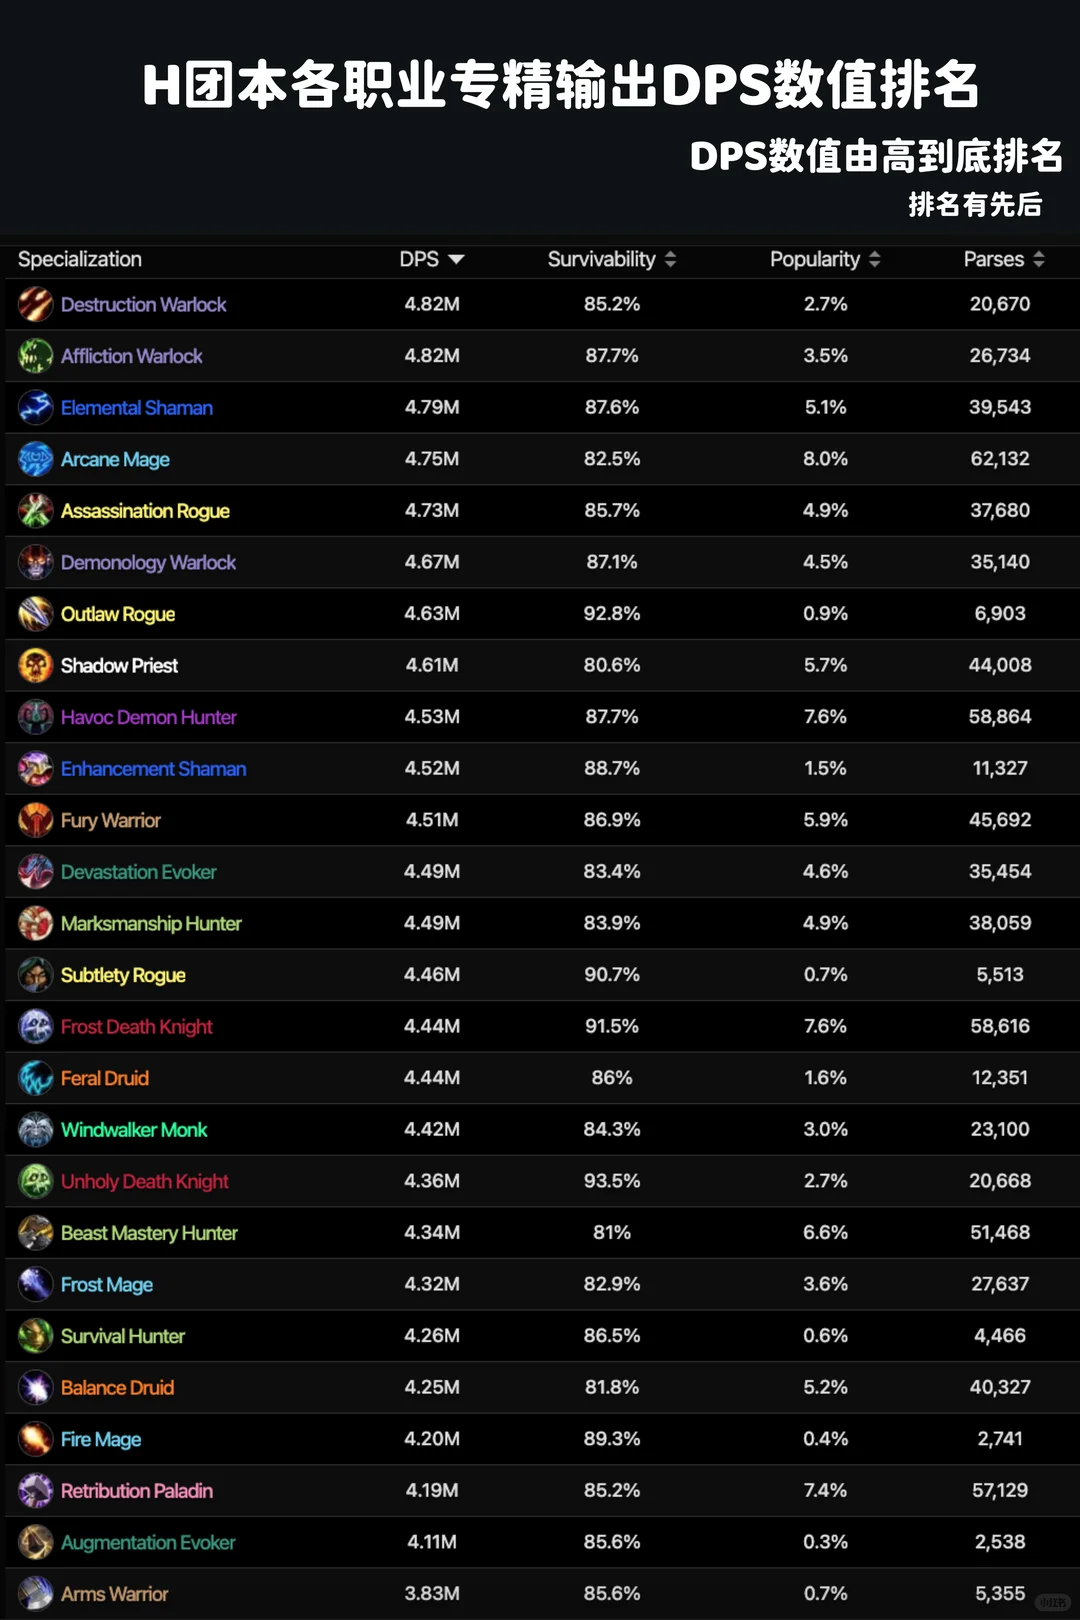Click the Augmentation Evoker spec icon
The image size is (1080, 1620).
[36, 1543]
